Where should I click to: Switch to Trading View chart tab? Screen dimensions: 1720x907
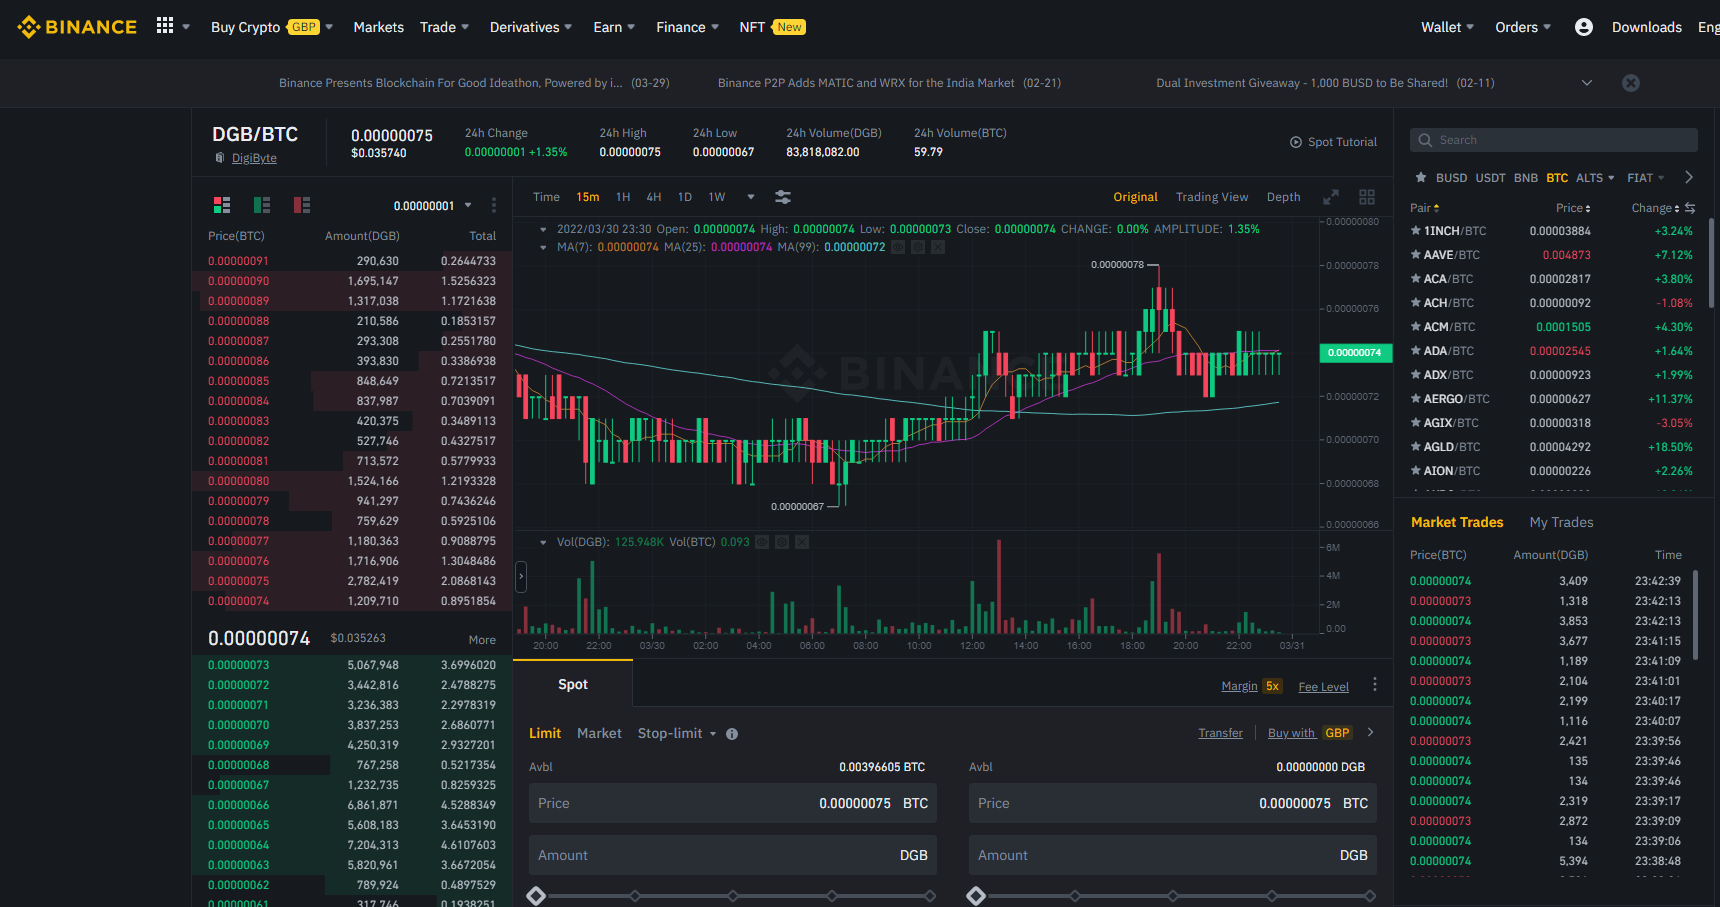(1211, 197)
